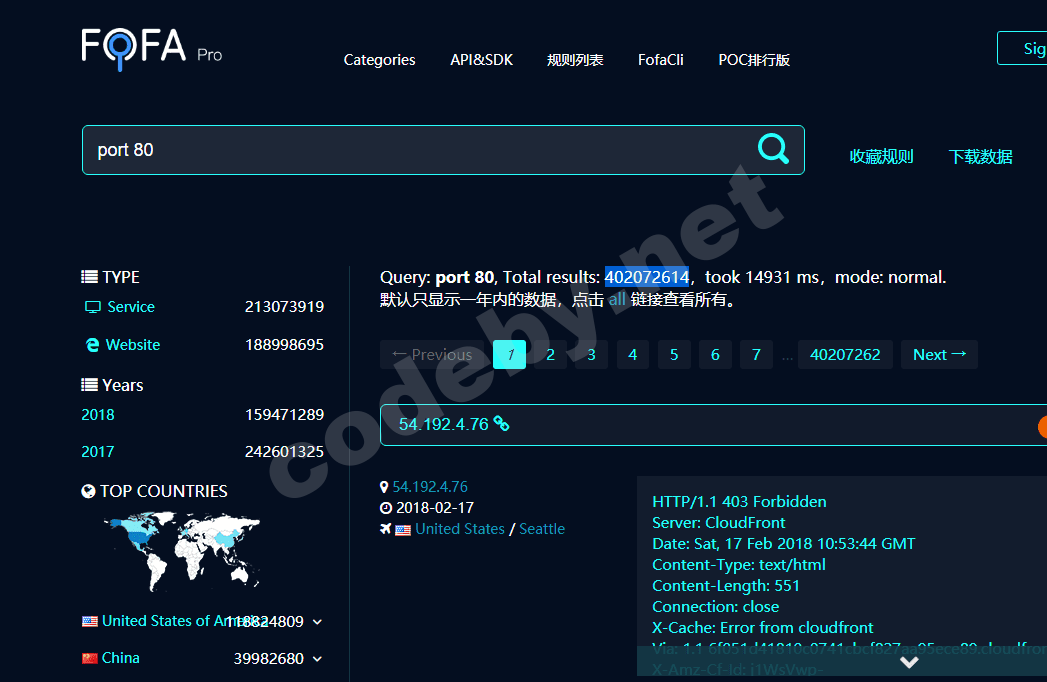The width and height of the screenshot is (1047, 682).
Task: Click the China flag icon
Action: (x=89, y=658)
